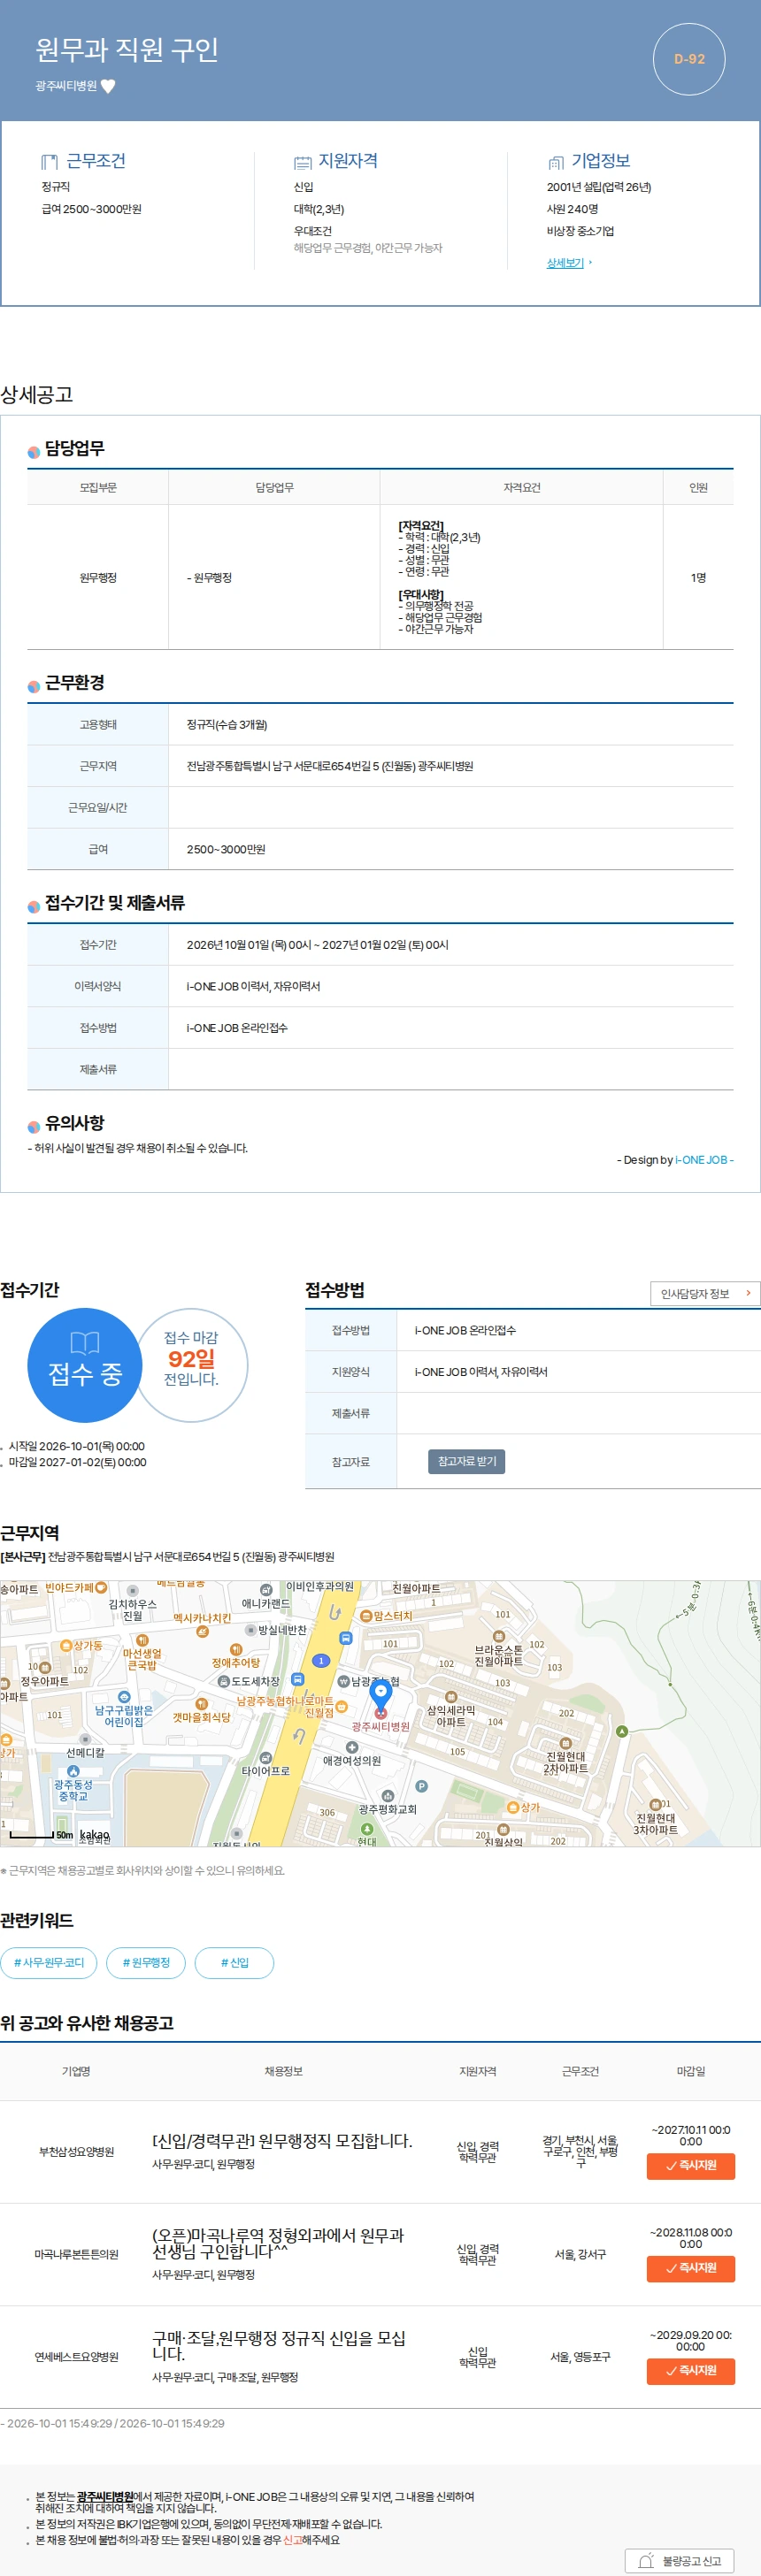This screenshot has height=2576, width=761.
Task: Click the 근무조건 section icon
Action: [x=49, y=162]
